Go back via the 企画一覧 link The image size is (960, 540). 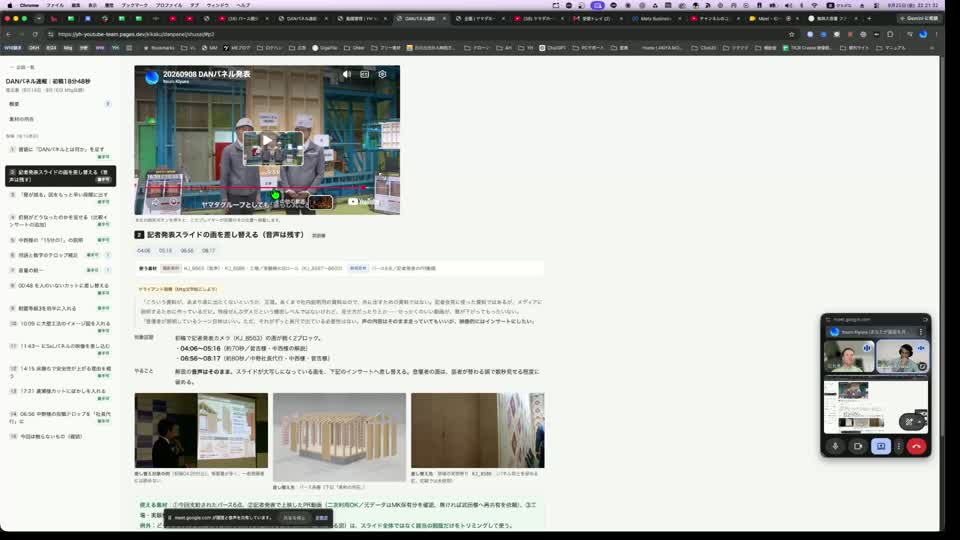tap(22, 67)
